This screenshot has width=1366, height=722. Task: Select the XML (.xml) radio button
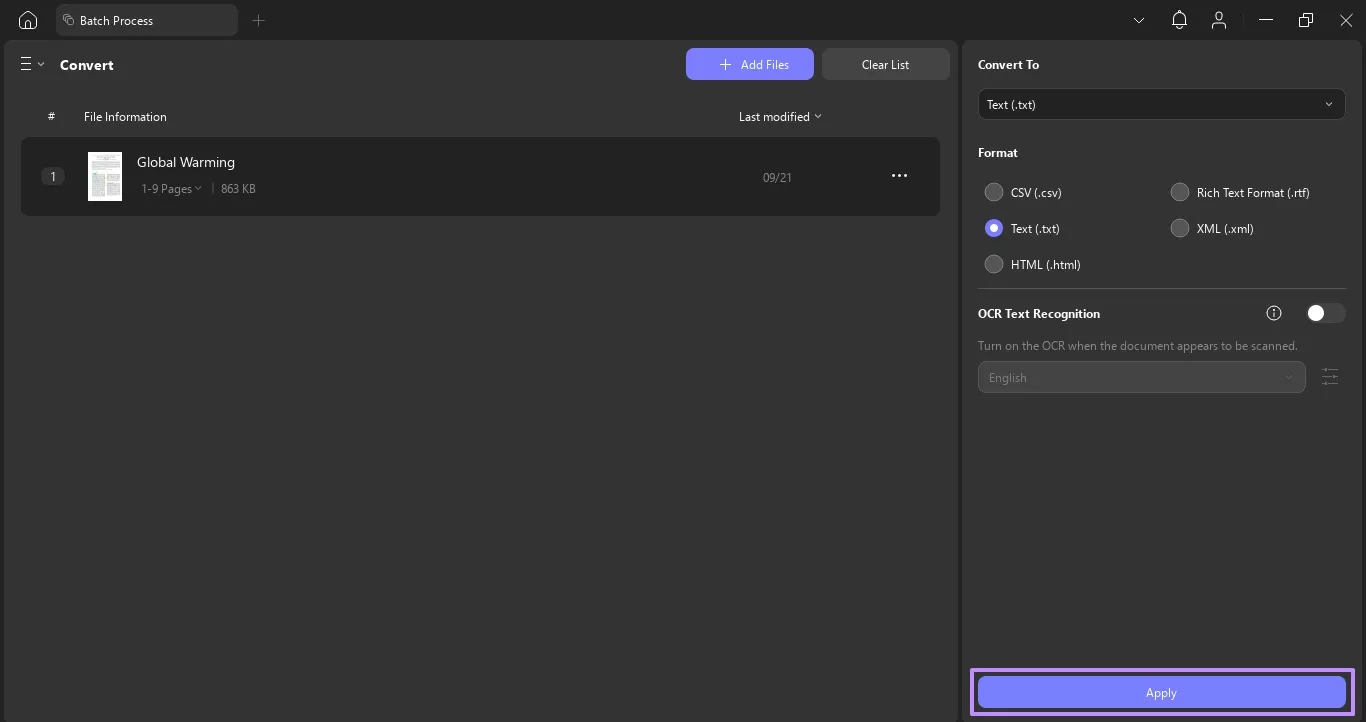(x=1180, y=228)
